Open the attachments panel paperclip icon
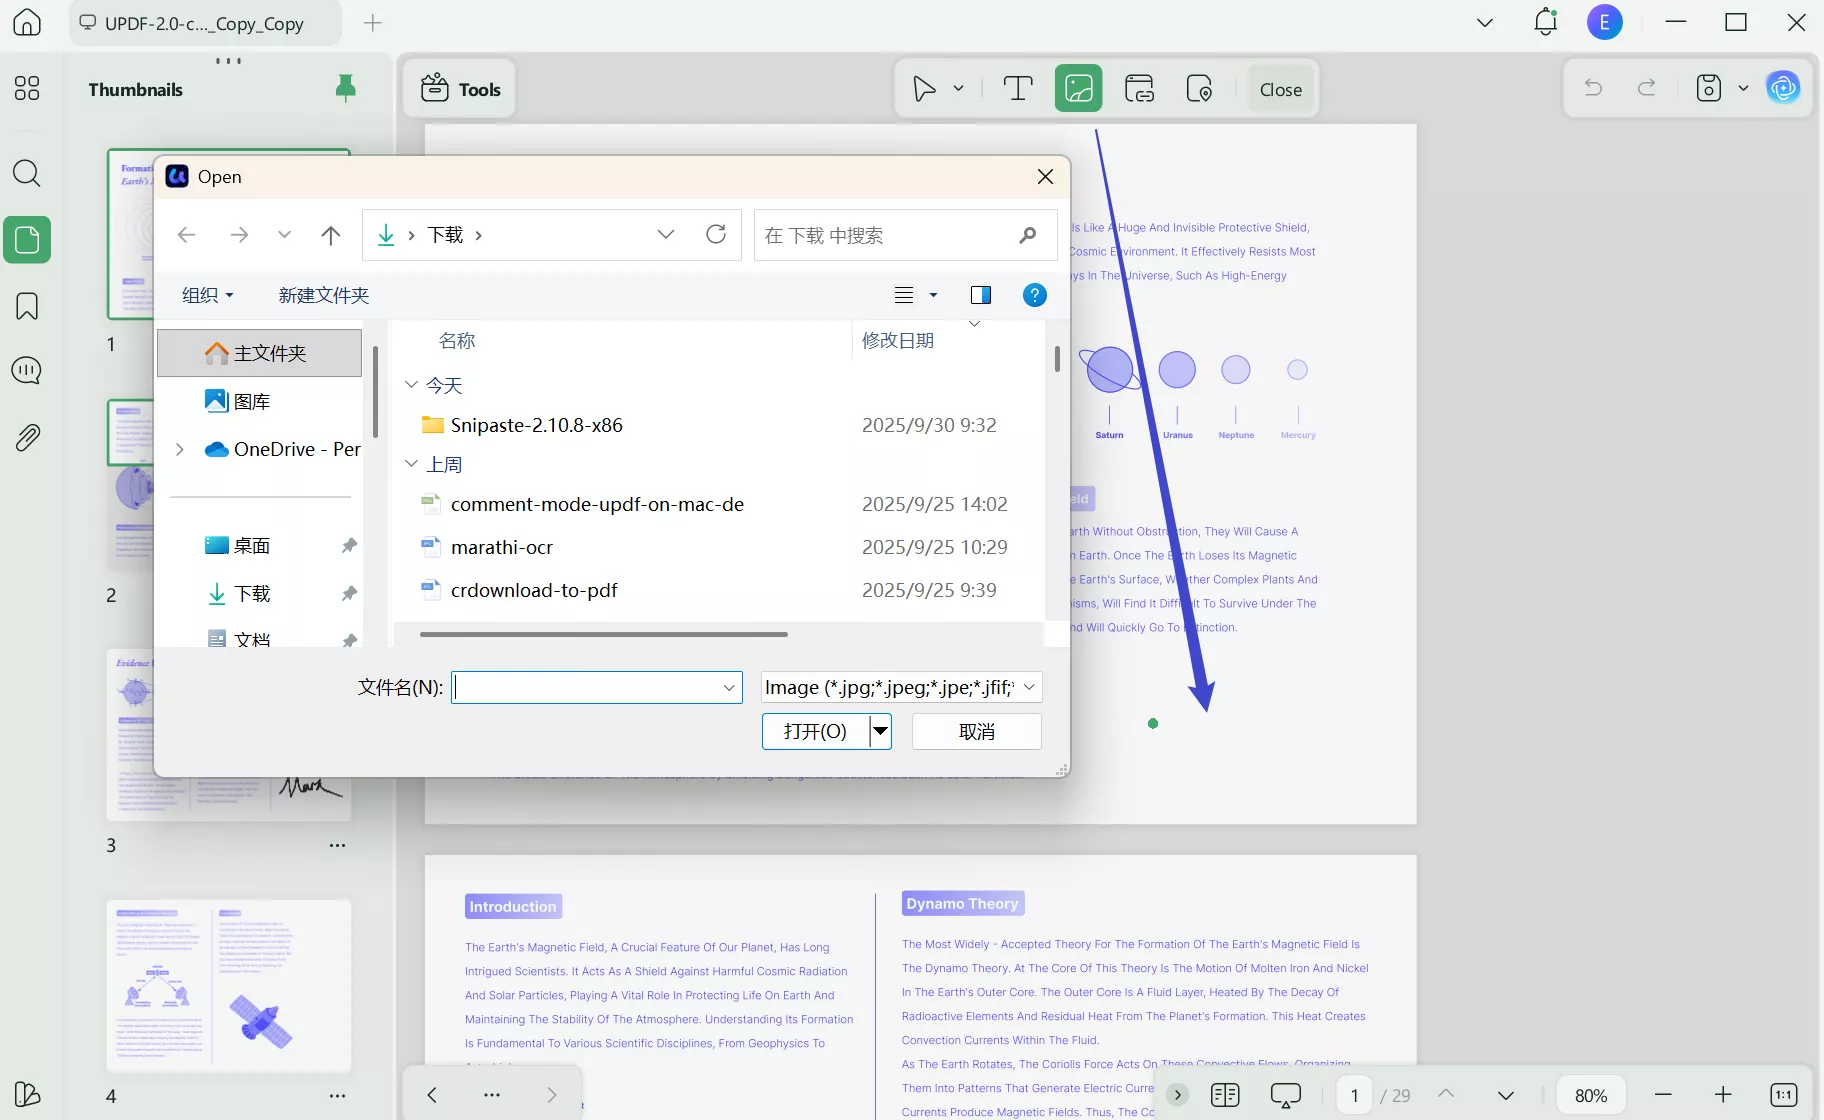 [27, 437]
